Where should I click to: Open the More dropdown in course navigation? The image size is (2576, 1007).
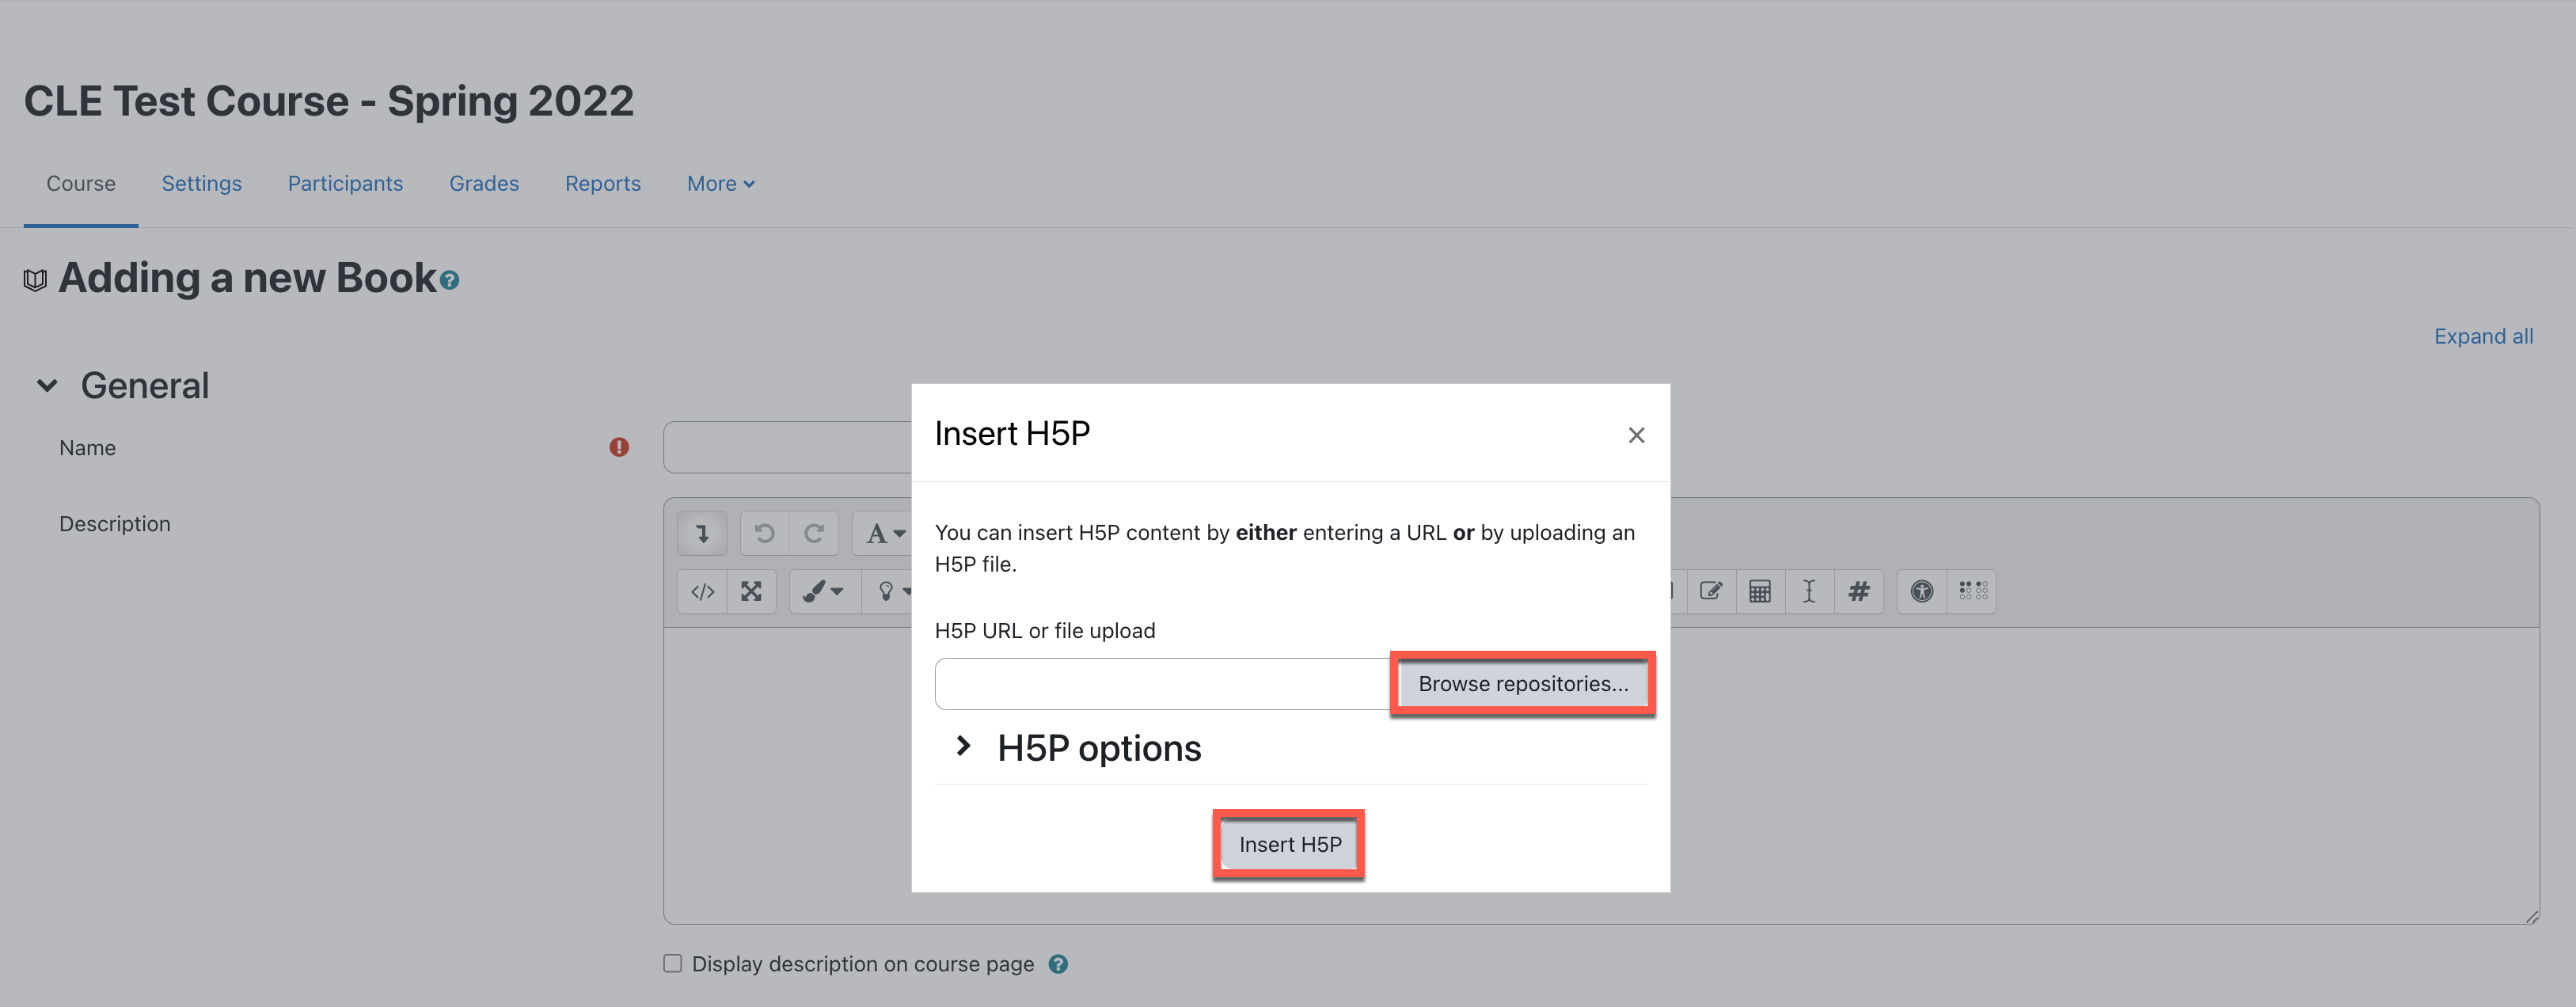click(x=720, y=183)
